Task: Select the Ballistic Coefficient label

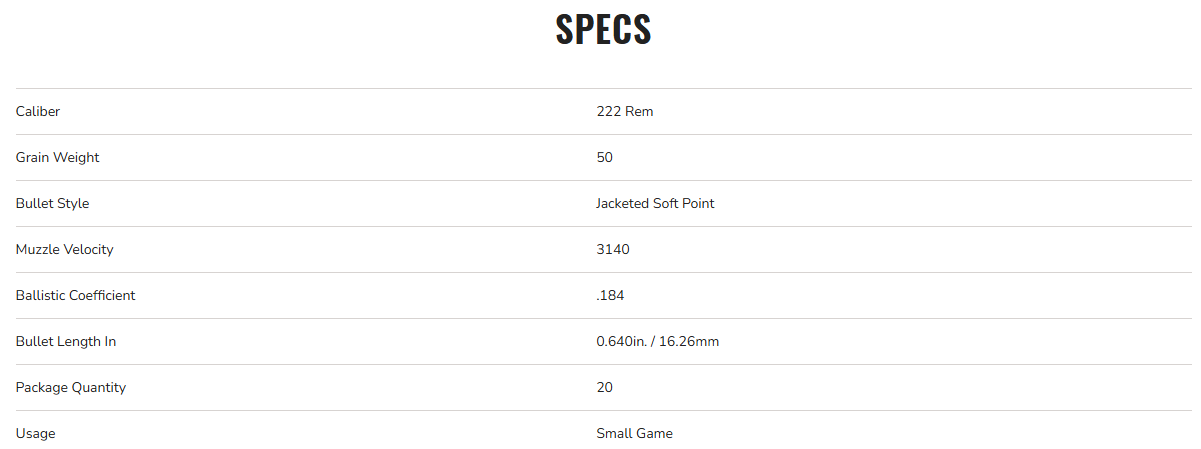Action: 76,295
